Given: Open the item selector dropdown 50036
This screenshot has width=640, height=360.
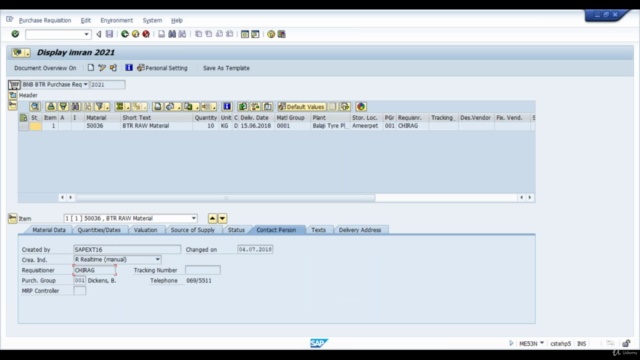Looking at the screenshot, I should pos(194,218).
